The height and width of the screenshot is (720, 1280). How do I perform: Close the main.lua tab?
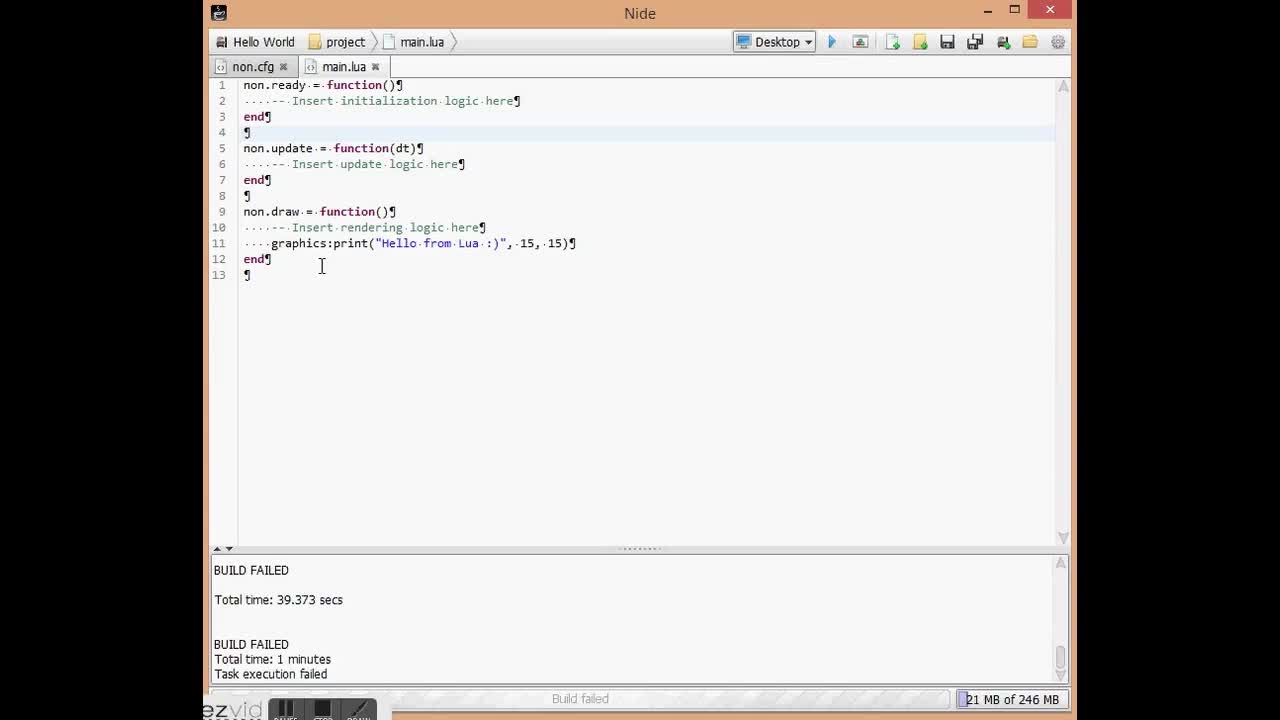[x=375, y=67]
